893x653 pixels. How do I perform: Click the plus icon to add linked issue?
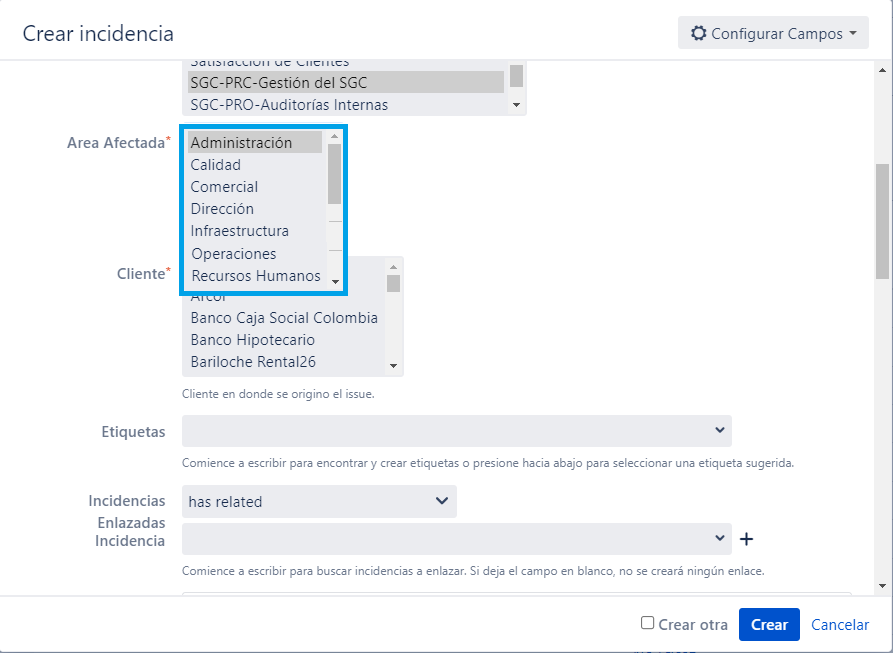(x=747, y=539)
